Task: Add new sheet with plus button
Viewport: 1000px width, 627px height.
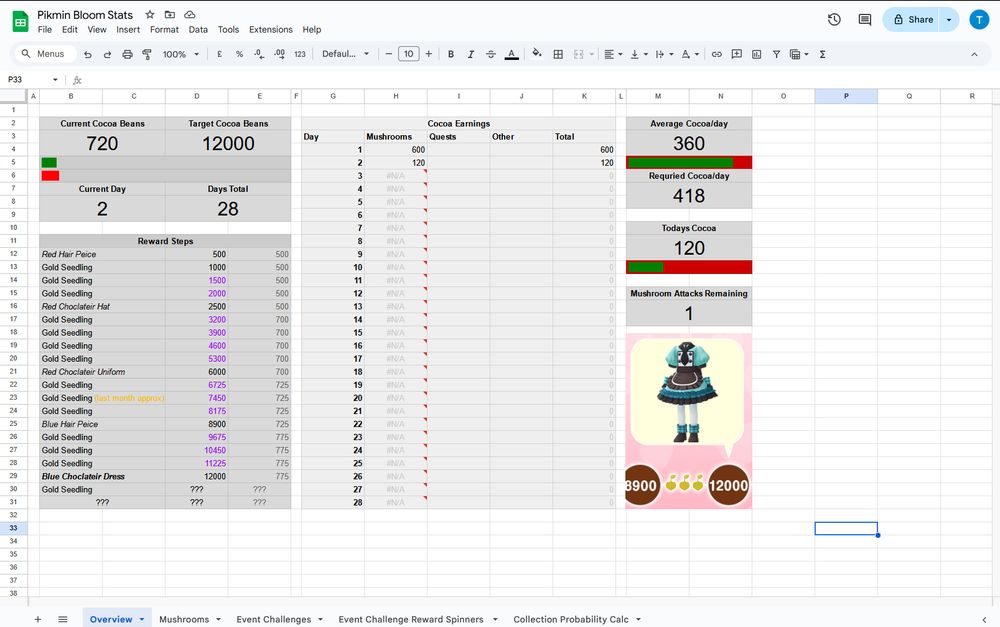Action: point(38,619)
